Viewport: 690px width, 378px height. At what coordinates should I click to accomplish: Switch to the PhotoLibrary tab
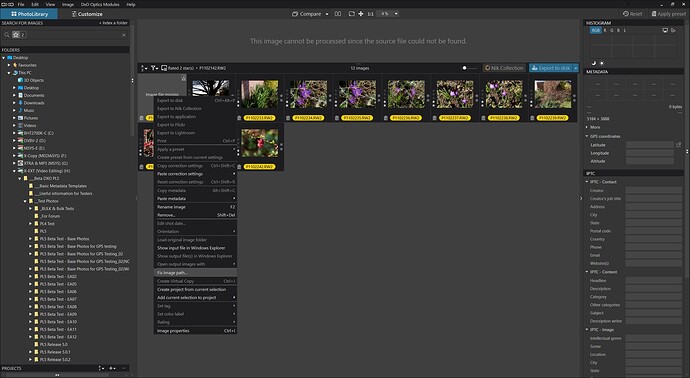coord(29,14)
